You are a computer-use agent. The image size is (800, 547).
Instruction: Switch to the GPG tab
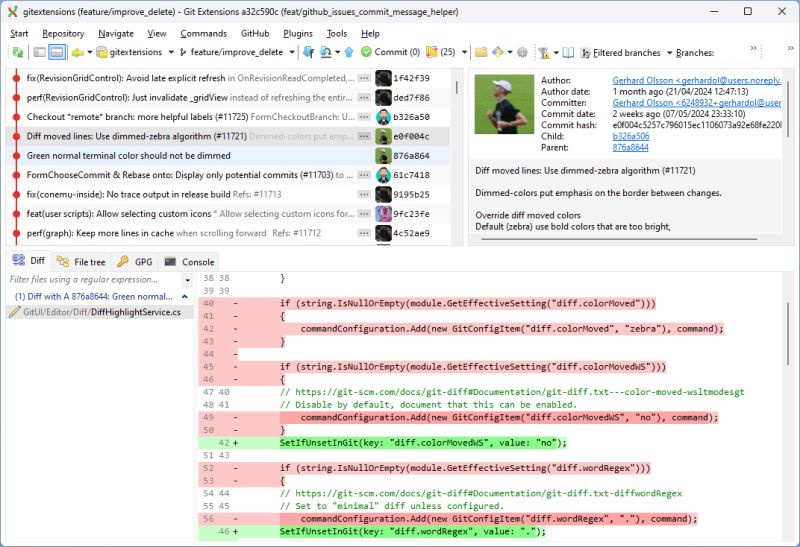pyautogui.click(x=135, y=262)
